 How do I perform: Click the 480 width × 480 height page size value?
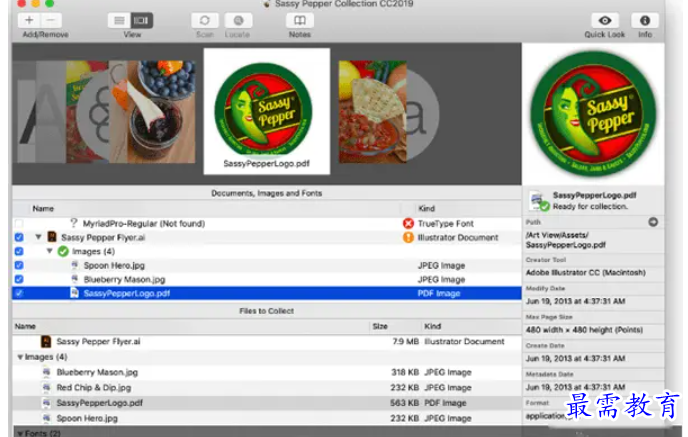[x=584, y=330]
